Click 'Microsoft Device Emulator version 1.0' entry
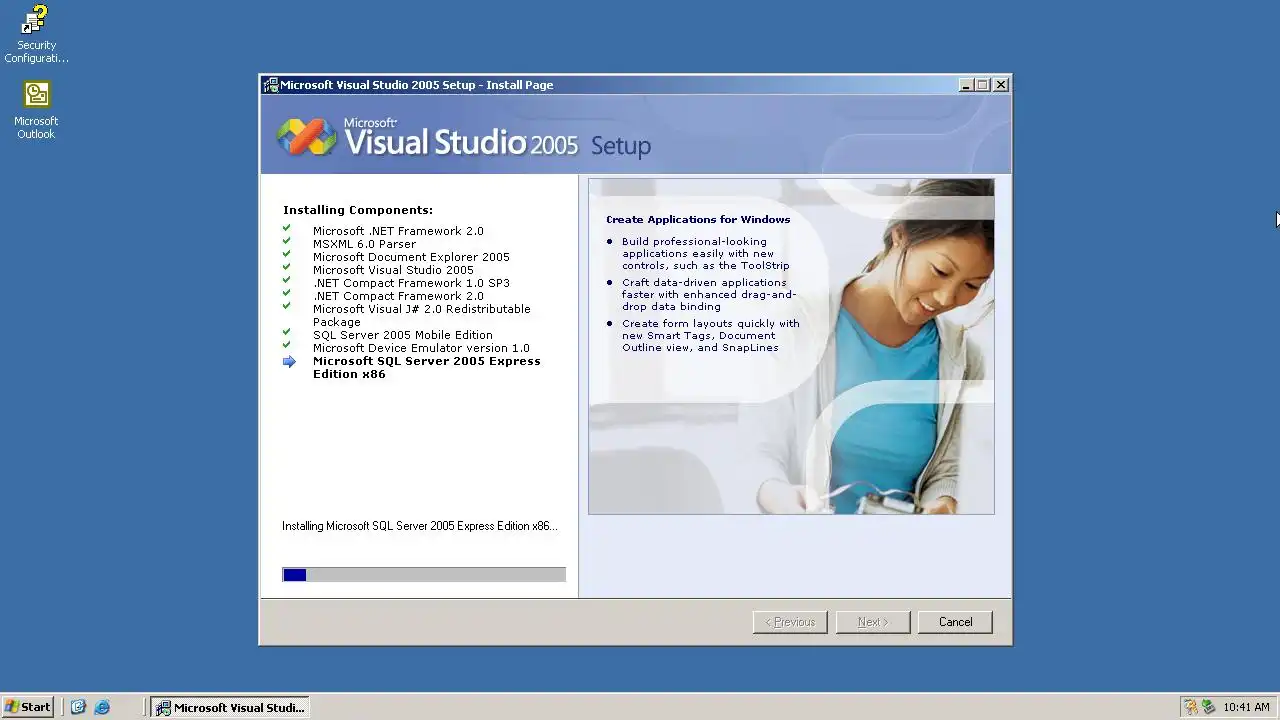 click(421, 348)
